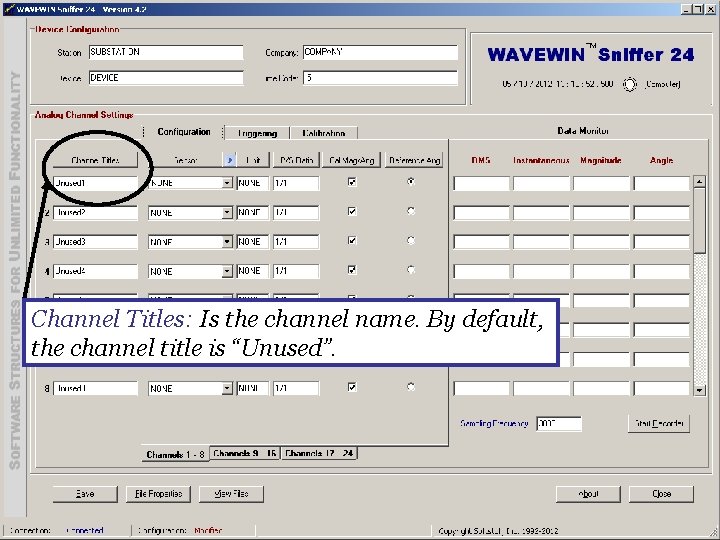Screen dimensions: 720x540
Task: Select Reference Ang radio for channel 1
Action: 411,181
